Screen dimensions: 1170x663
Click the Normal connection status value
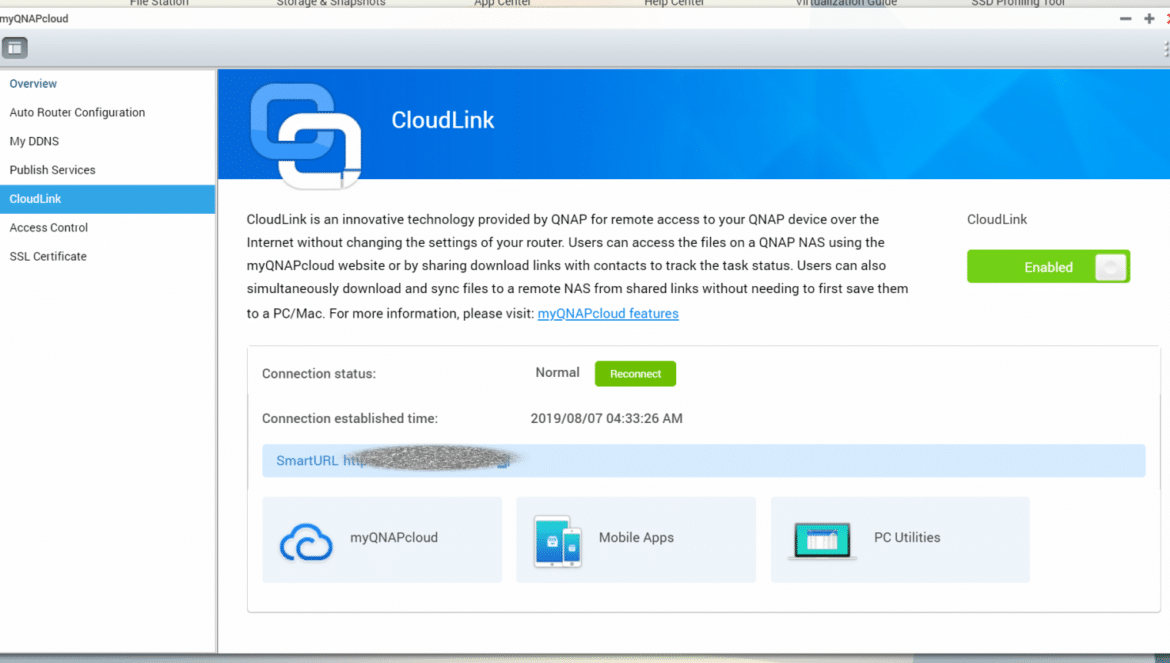(557, 372)
